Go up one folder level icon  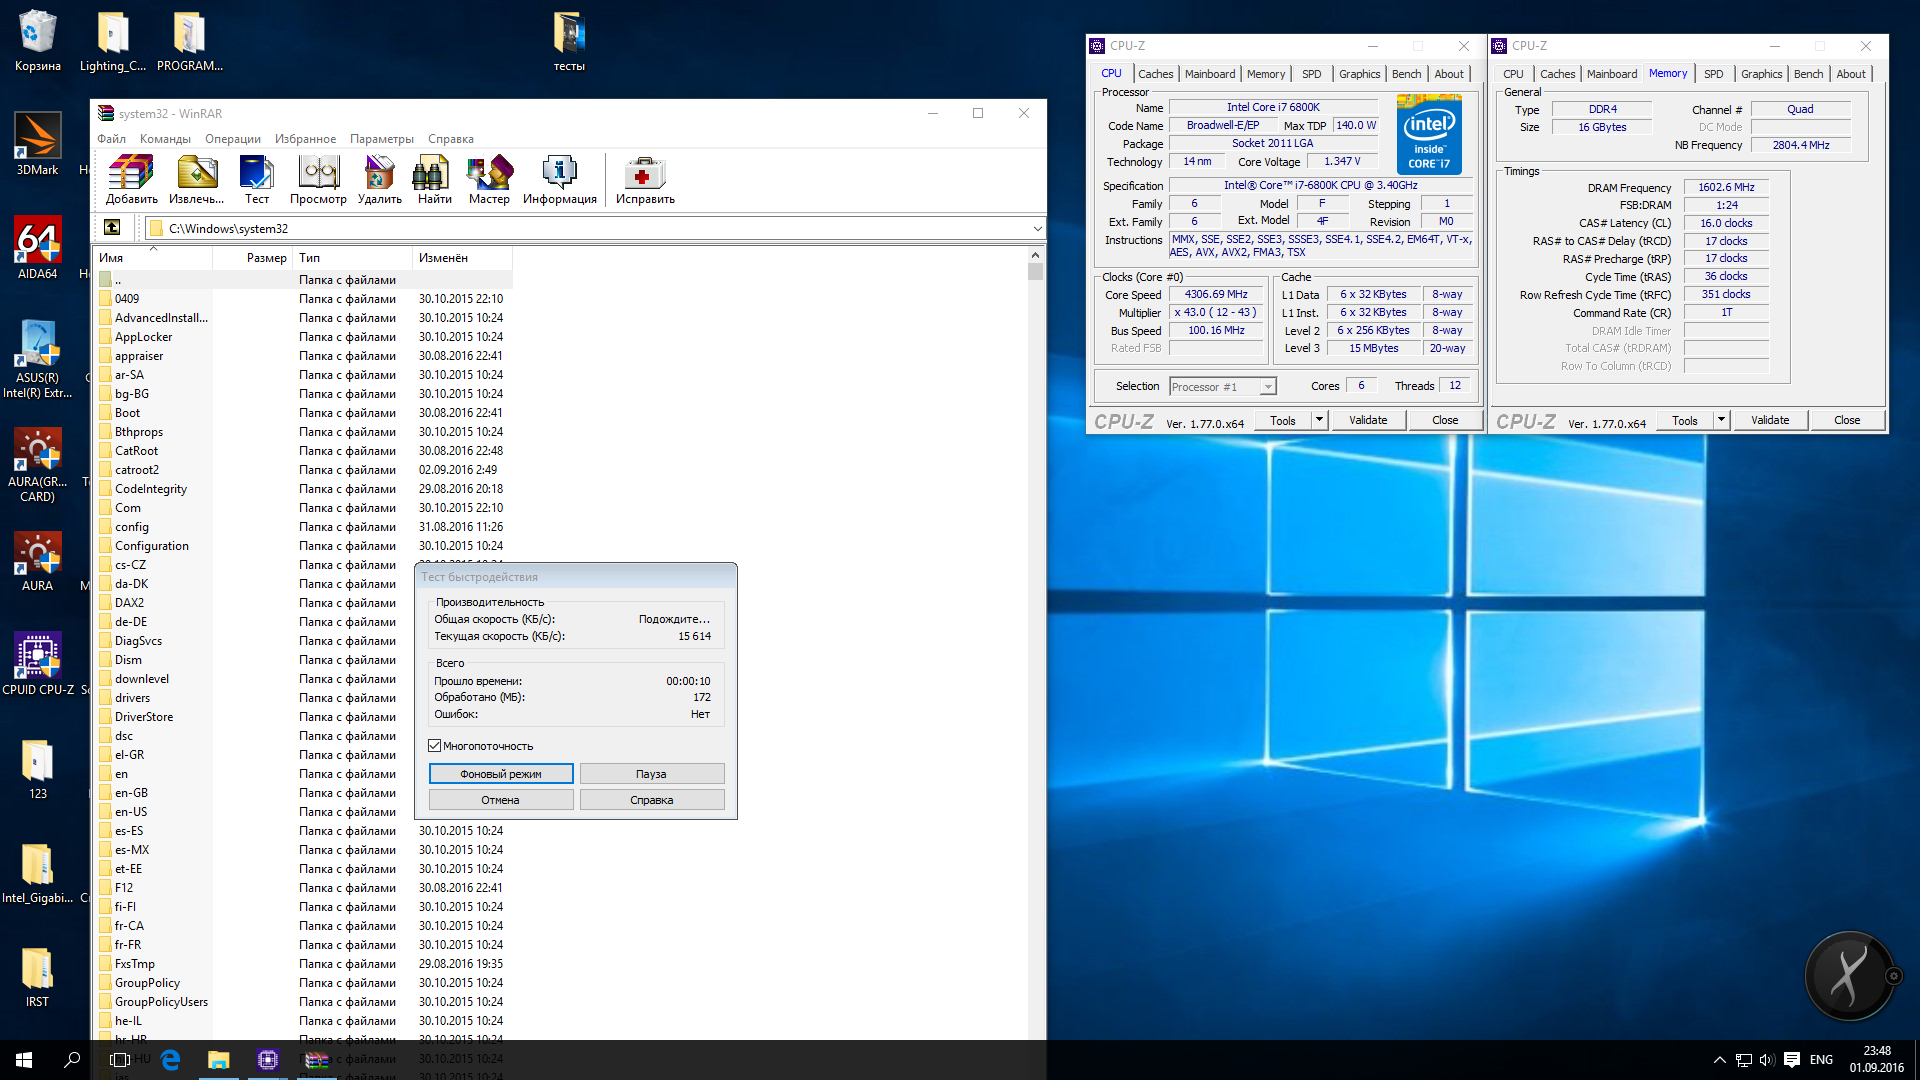[x=112, y=228]
